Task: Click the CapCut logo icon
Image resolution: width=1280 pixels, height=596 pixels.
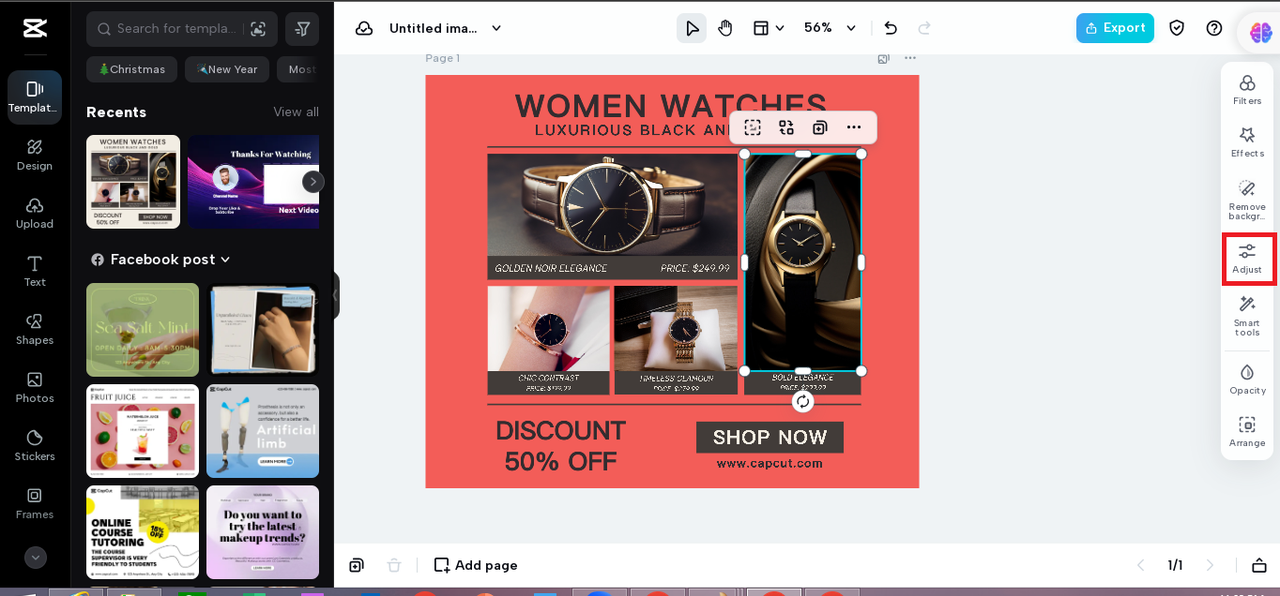Action: point(35,28)
